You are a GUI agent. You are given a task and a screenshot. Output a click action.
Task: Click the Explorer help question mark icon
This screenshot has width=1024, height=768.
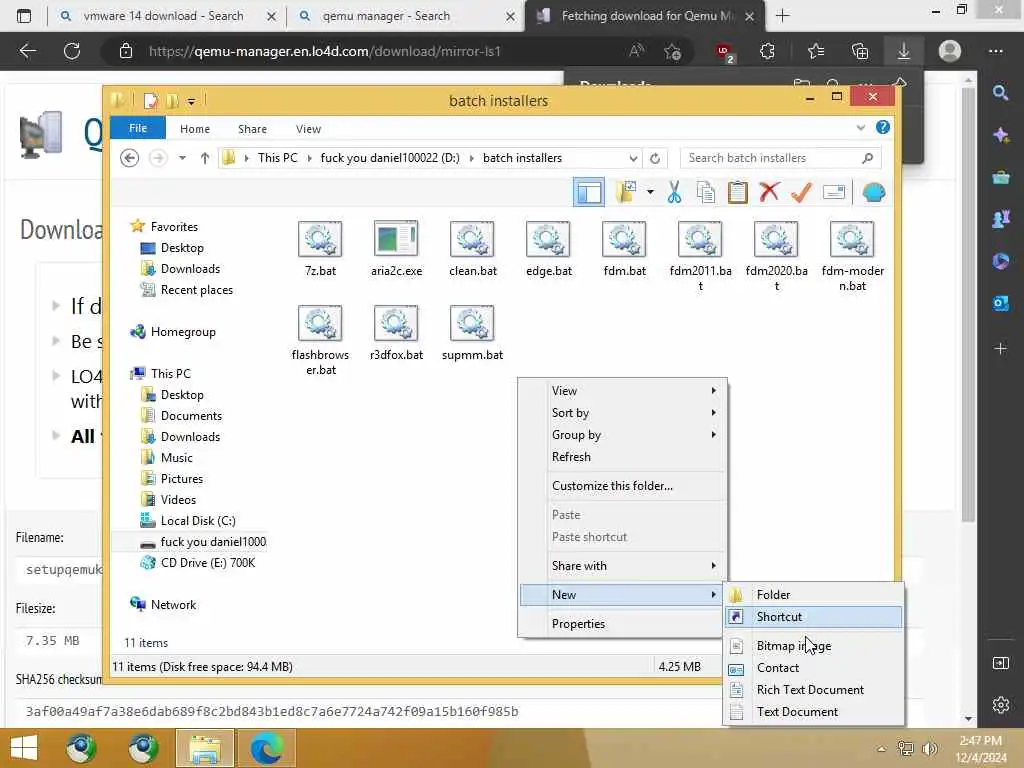[x=882, y=127]
